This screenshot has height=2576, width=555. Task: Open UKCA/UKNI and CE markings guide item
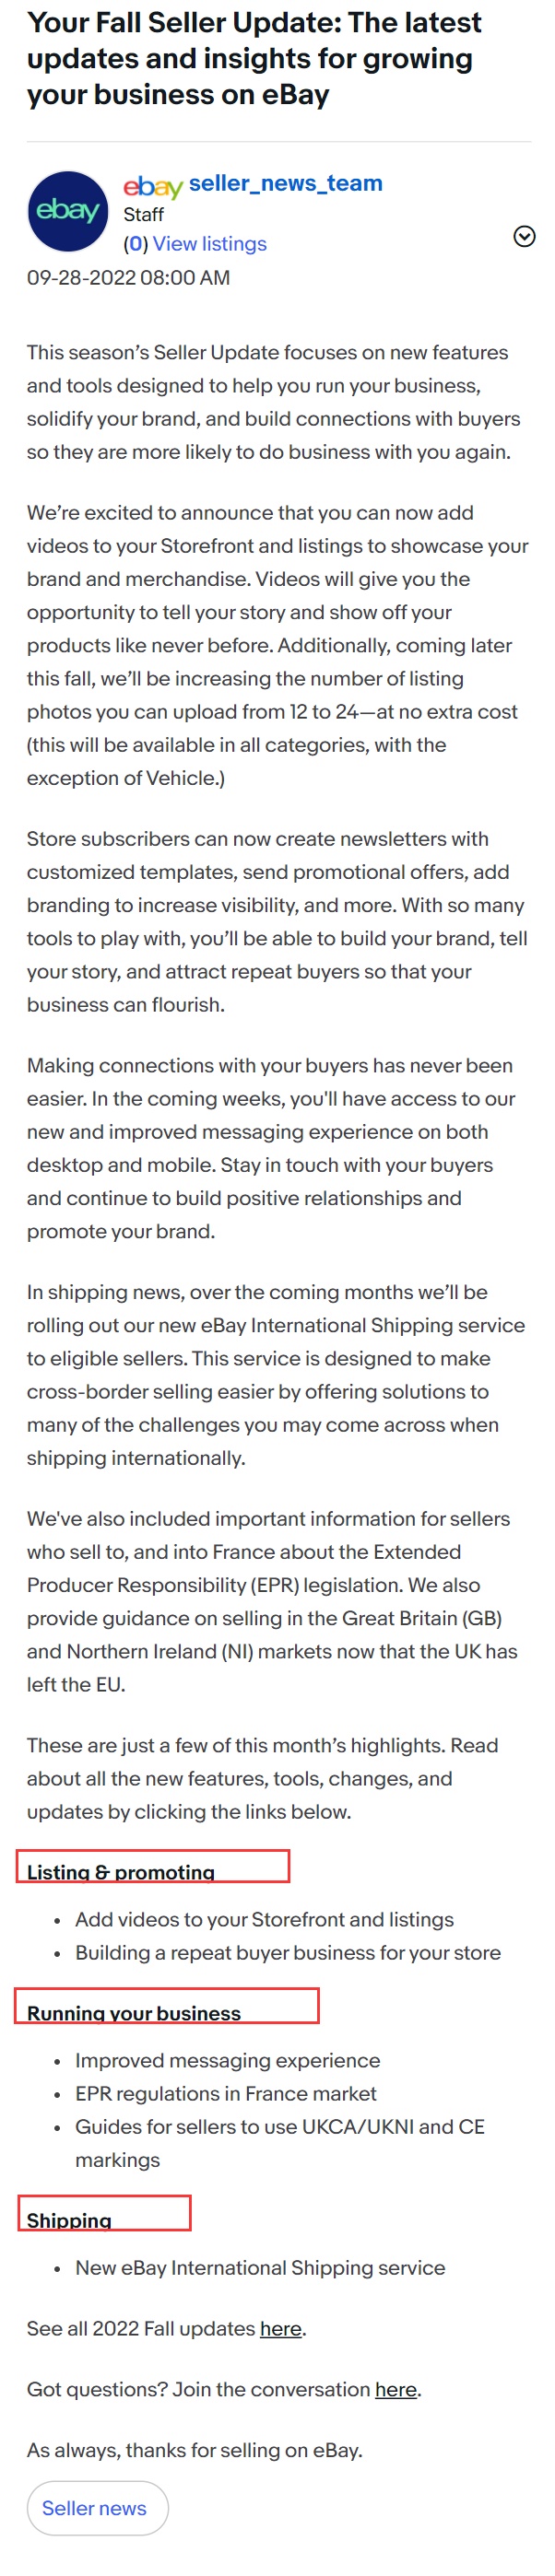[280, 2143]
